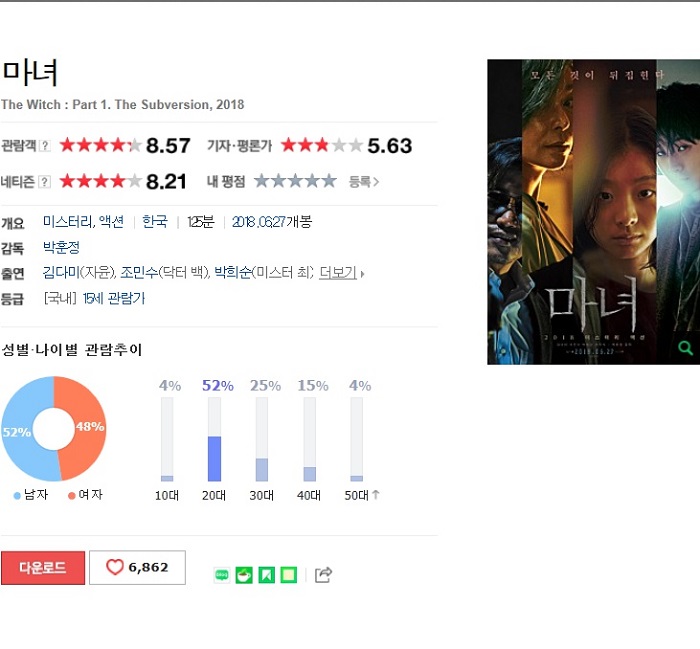Enlarge the 마녀 movie poster
Screen dimensions: 700x649
[x=593, y=212]
